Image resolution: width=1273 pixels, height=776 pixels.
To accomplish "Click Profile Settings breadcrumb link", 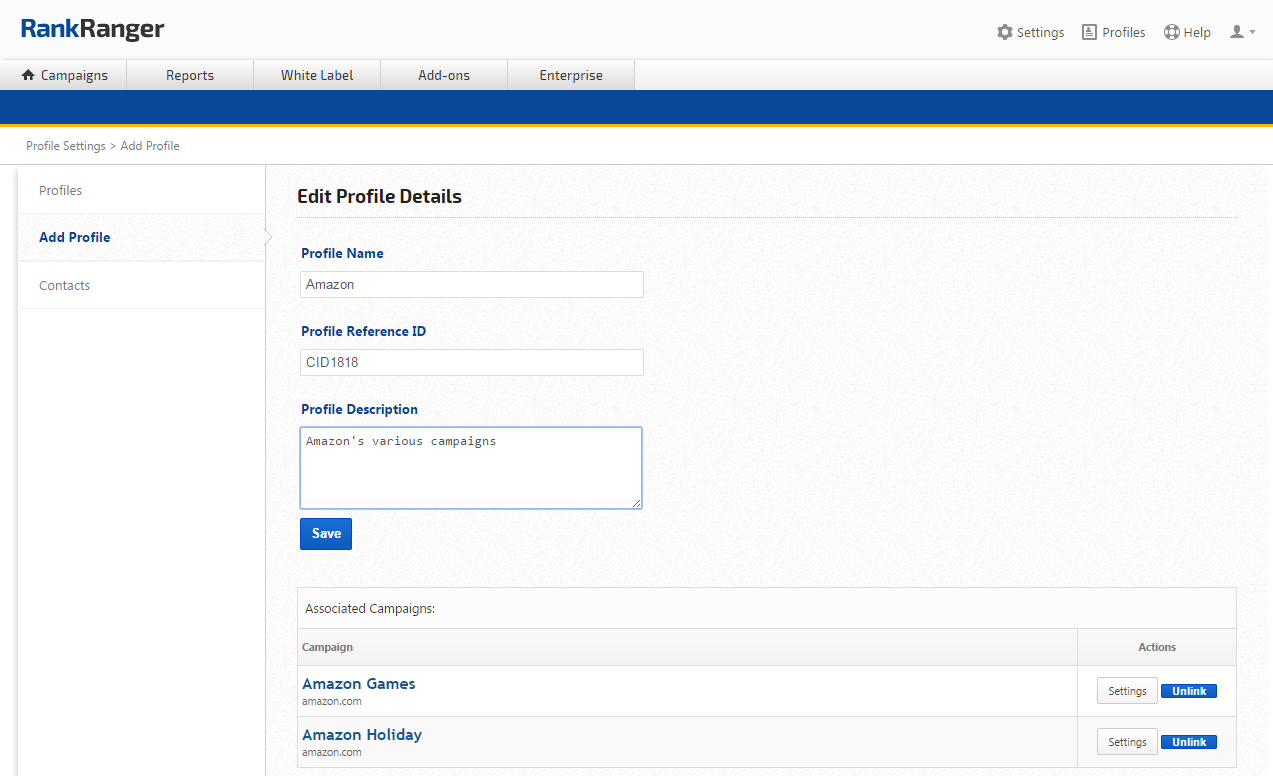I will point(66,146).
